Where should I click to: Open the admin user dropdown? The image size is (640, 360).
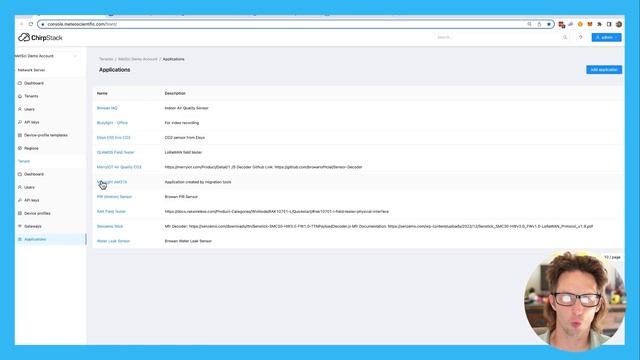click(x=607, y=37)
